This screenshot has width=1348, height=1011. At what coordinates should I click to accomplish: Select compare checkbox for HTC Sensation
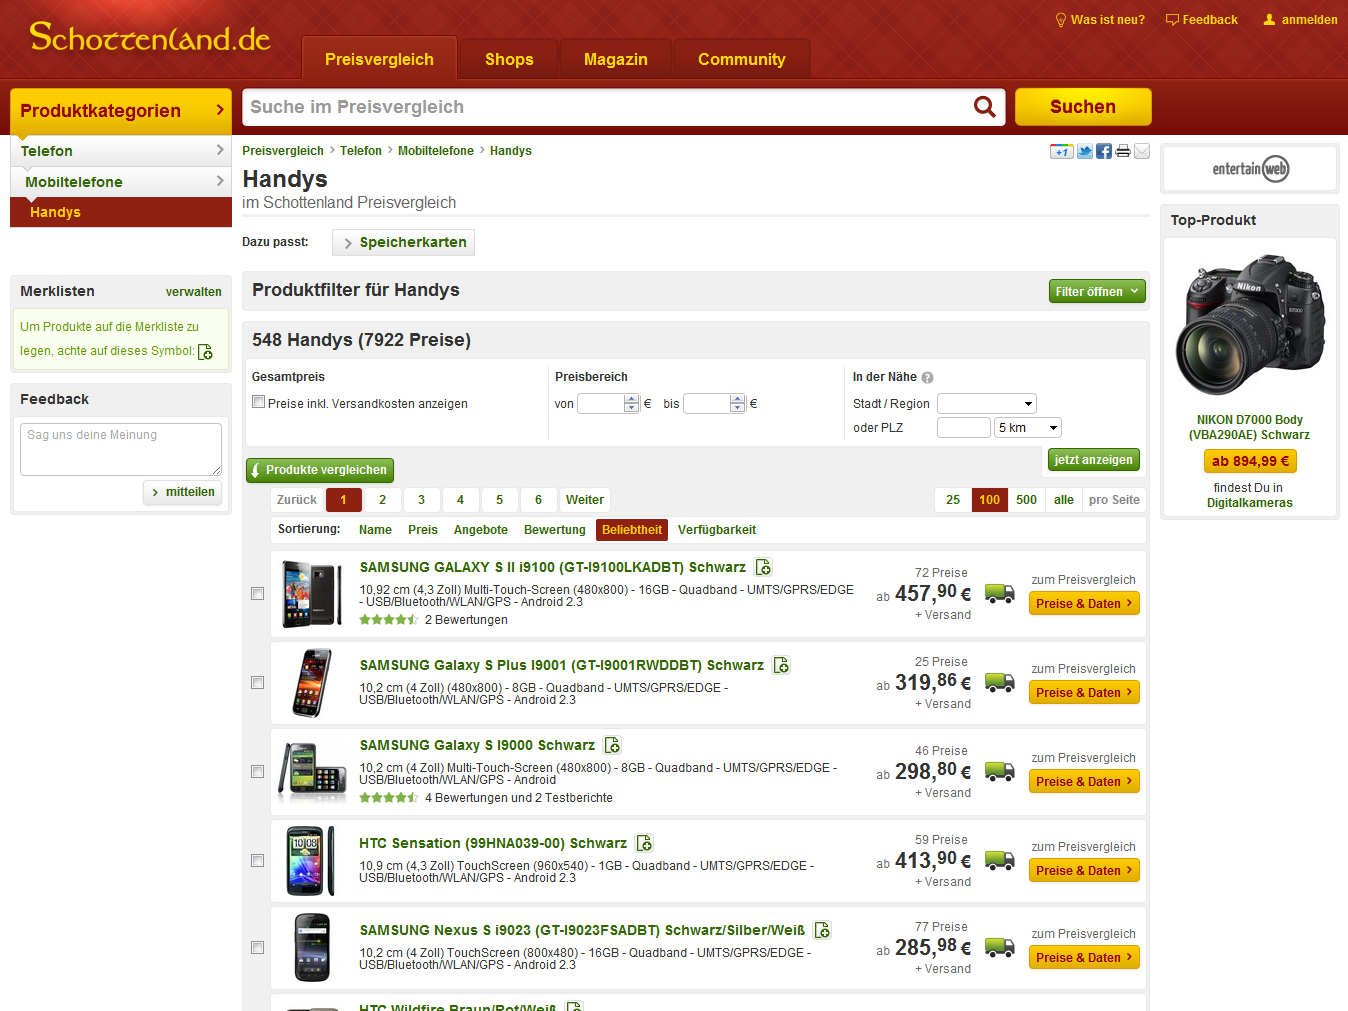[x=258, y=861]
